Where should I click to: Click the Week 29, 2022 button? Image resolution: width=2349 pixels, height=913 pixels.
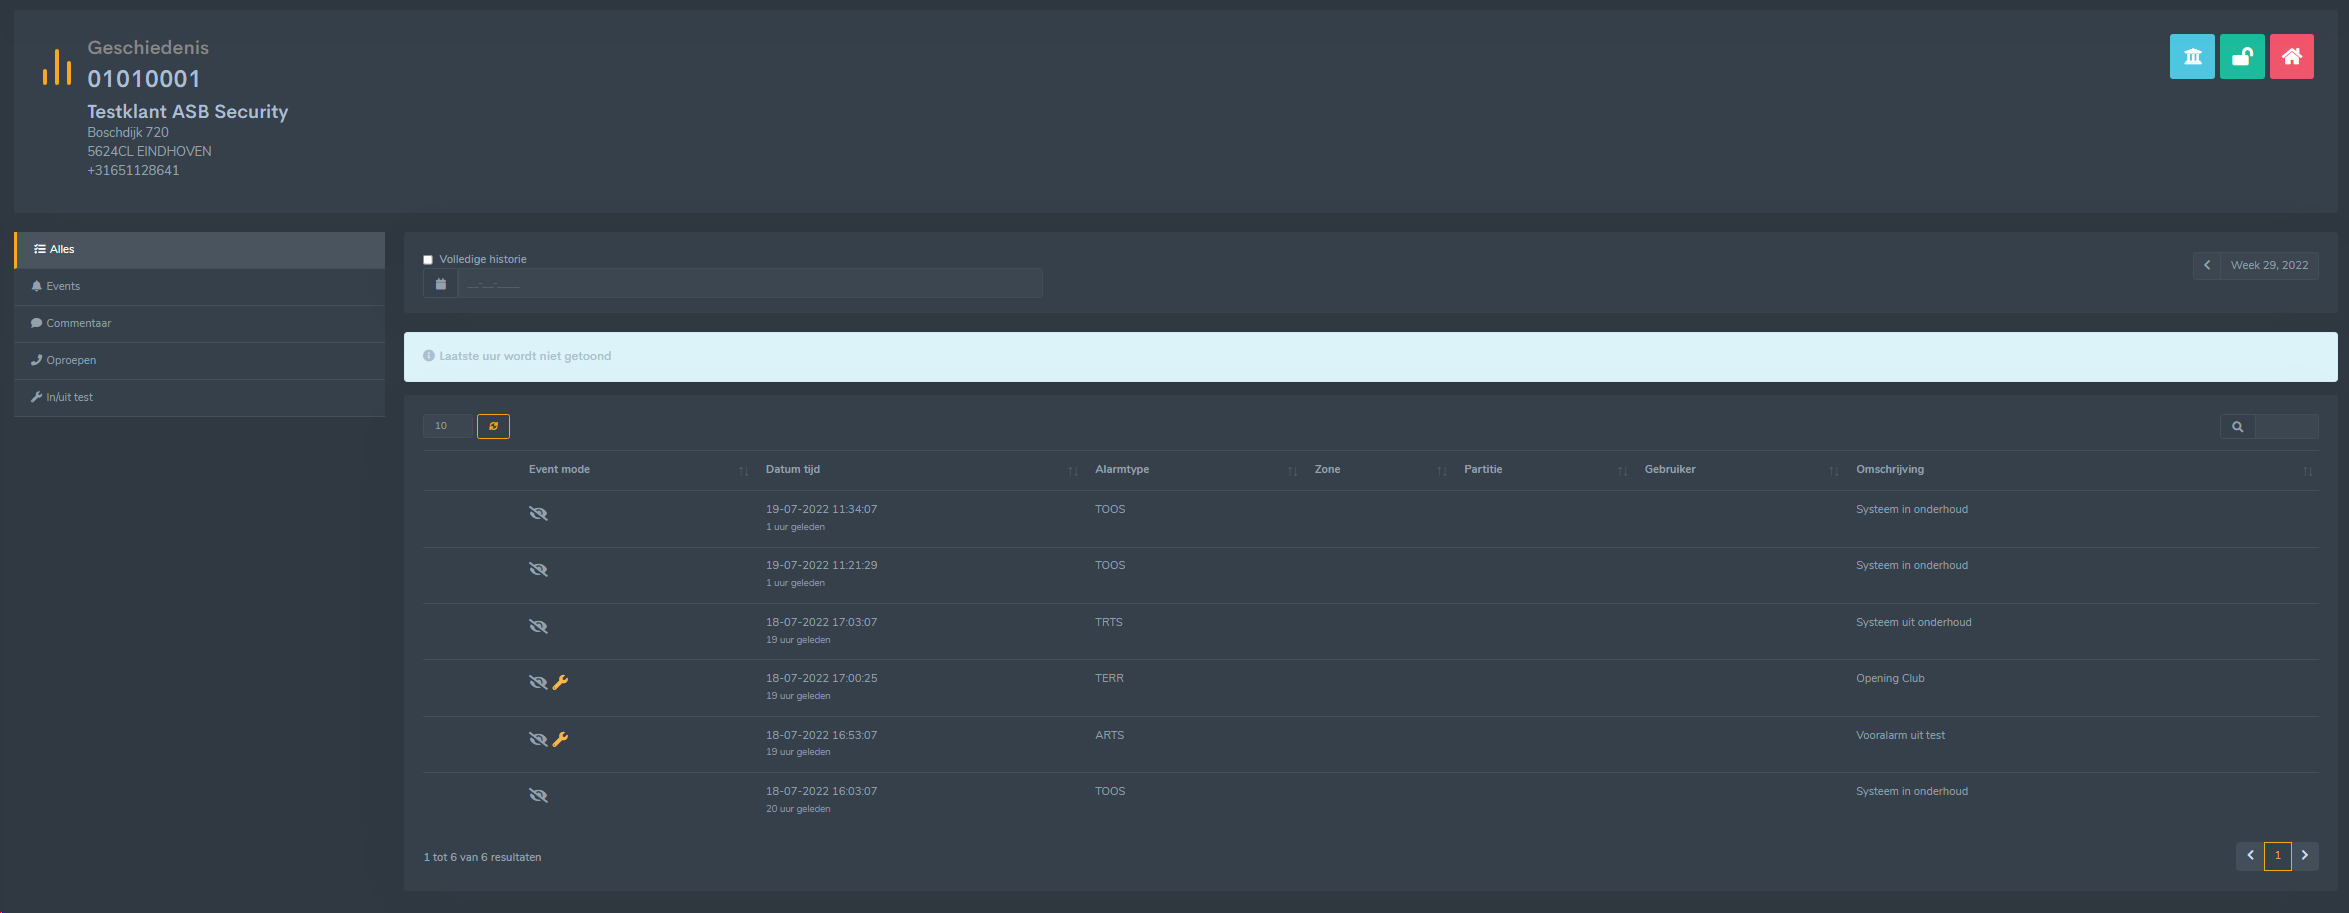[2268, 265]
